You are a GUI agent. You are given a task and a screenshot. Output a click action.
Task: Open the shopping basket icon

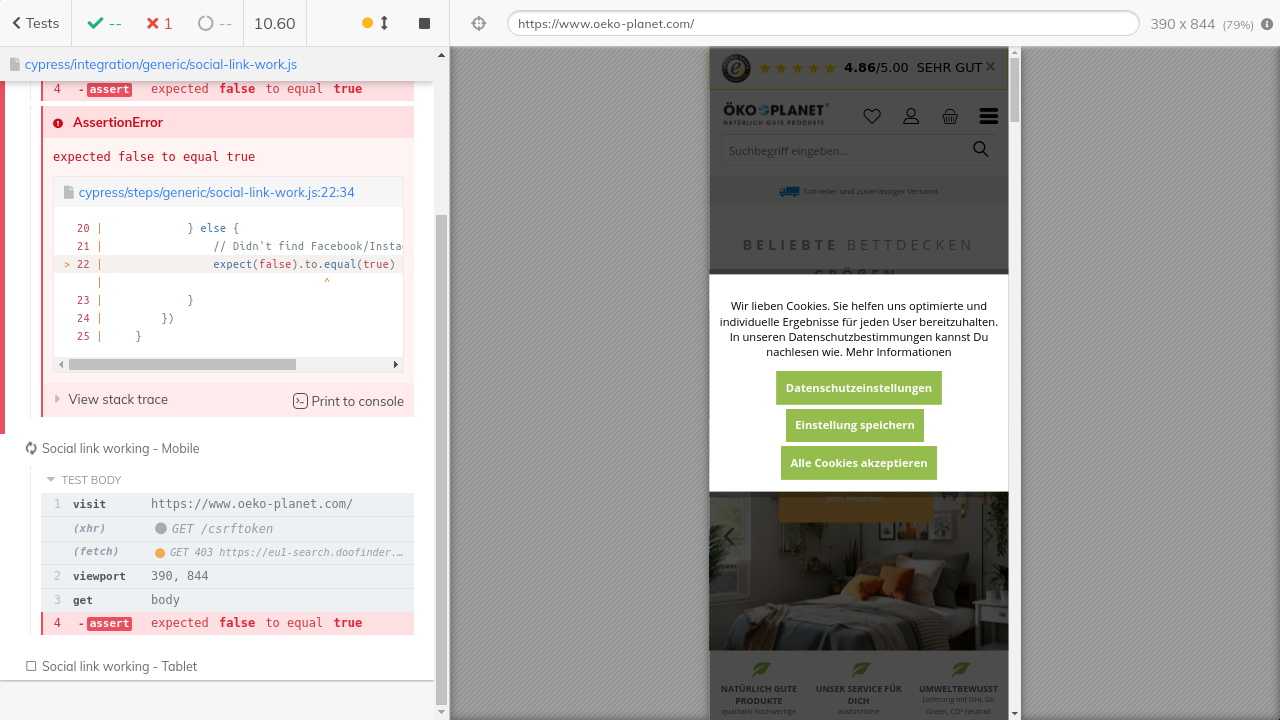[950, 116]
